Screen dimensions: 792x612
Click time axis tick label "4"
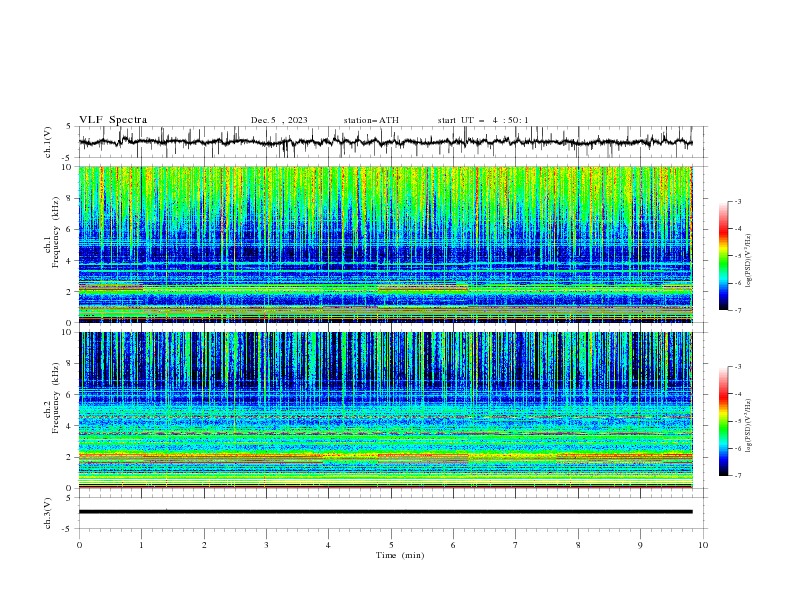[328, 545]
